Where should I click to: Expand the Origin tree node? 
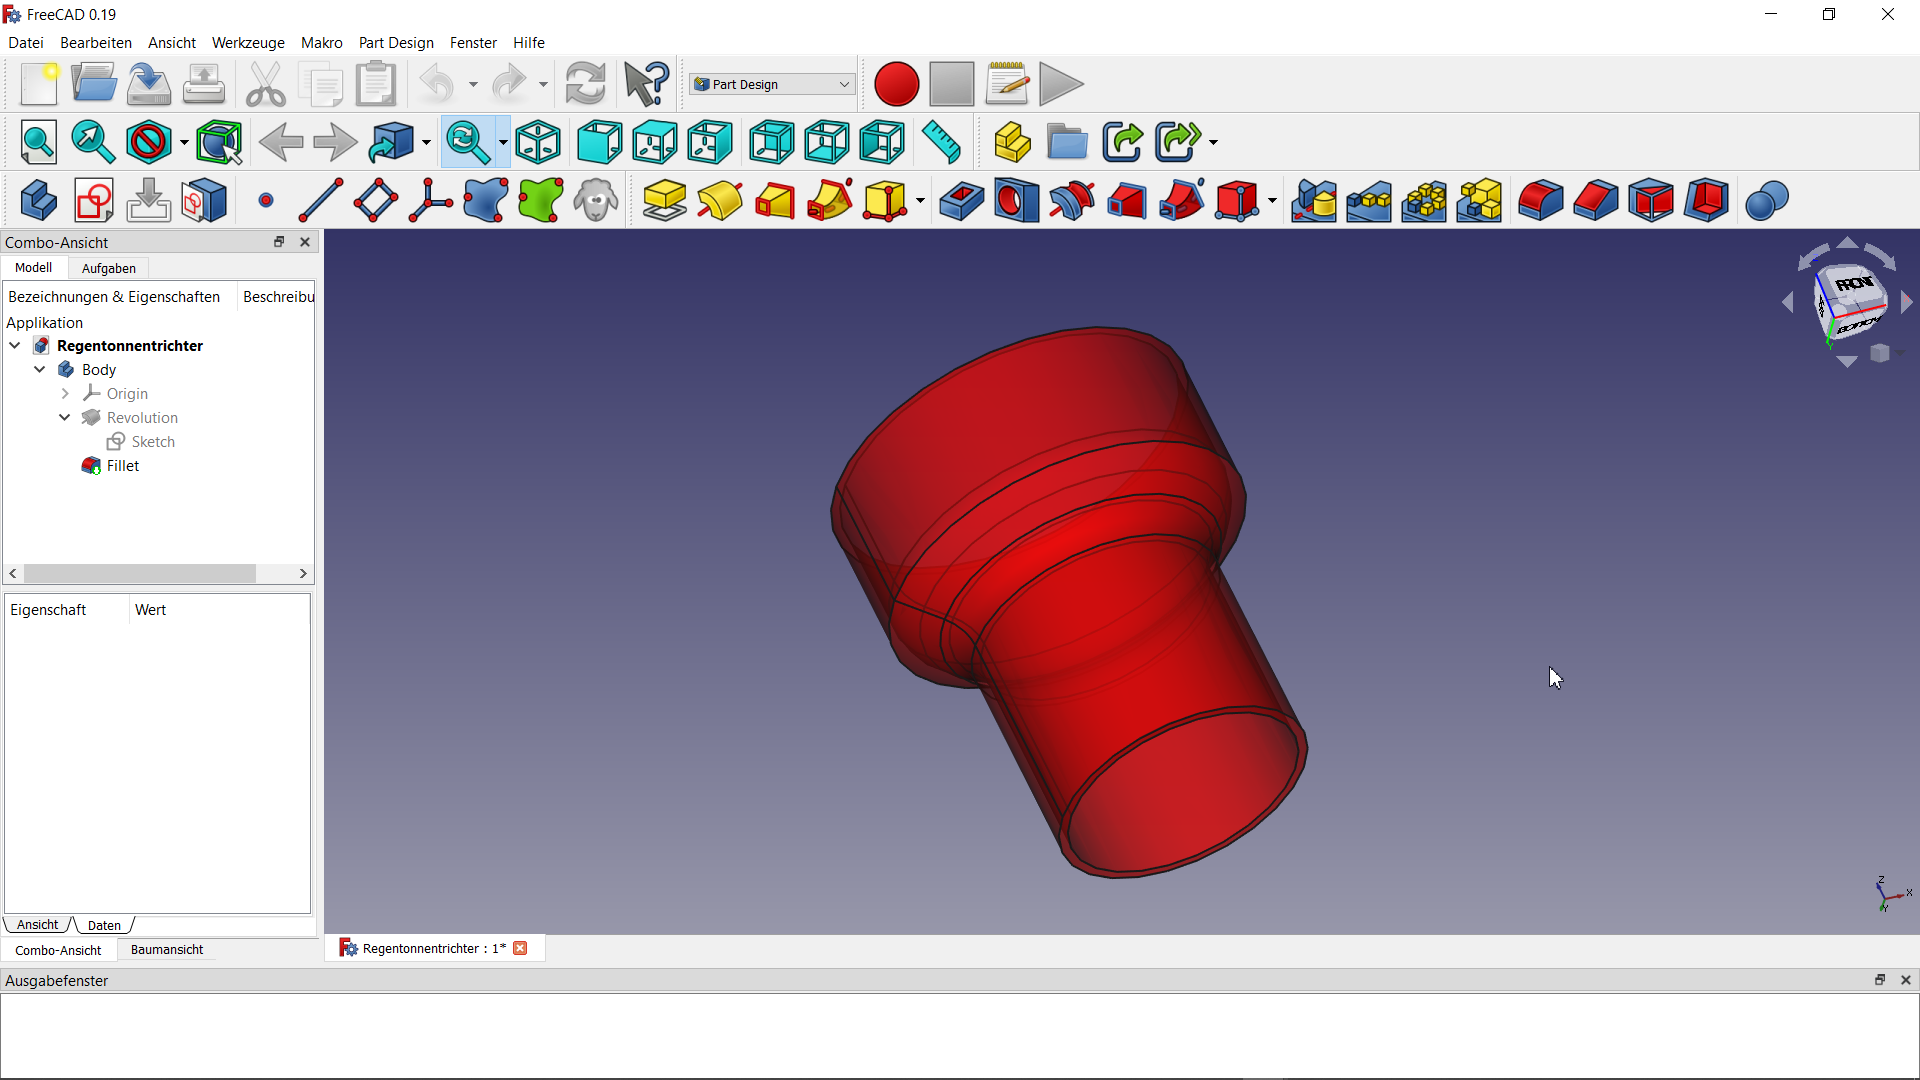pyautogui.click(x=65, y=394)
